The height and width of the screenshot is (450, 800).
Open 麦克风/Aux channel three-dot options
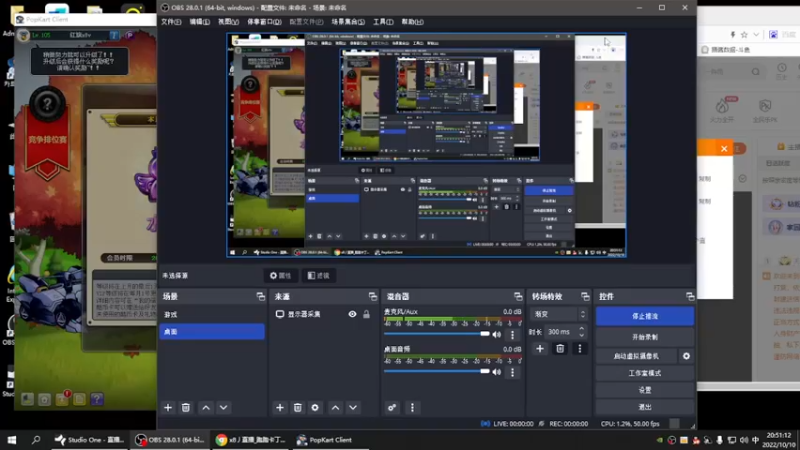click(513, 335)
